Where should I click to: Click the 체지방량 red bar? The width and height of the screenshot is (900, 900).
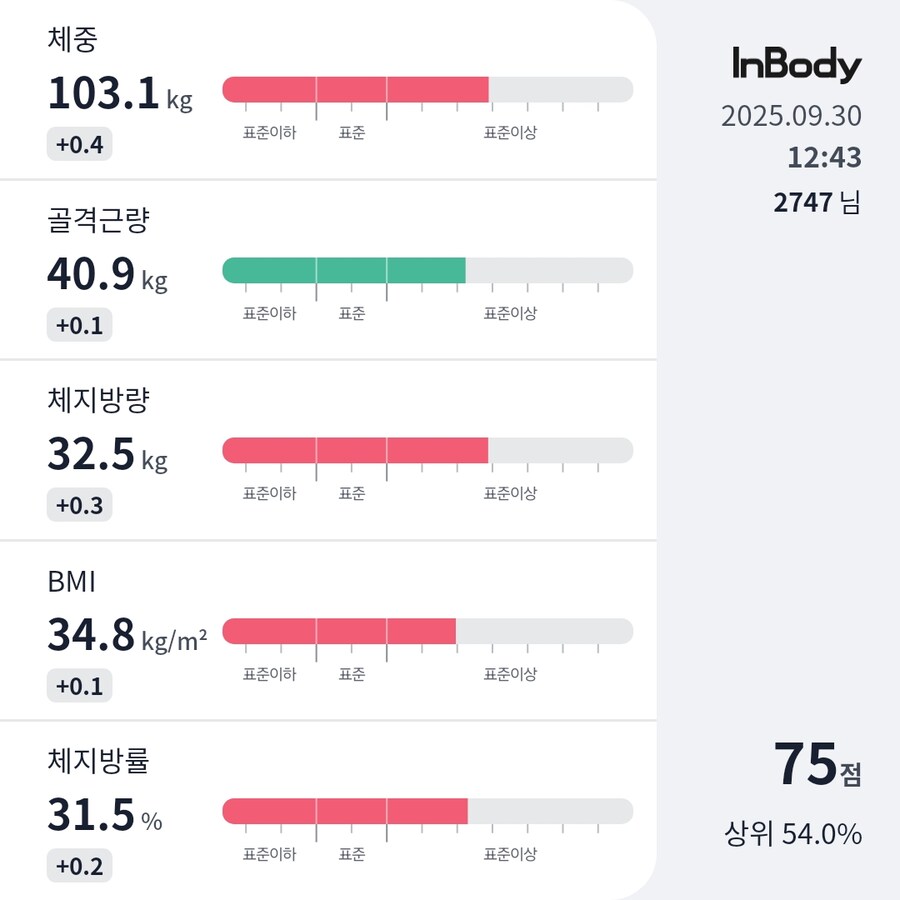(x=355, y=450)
